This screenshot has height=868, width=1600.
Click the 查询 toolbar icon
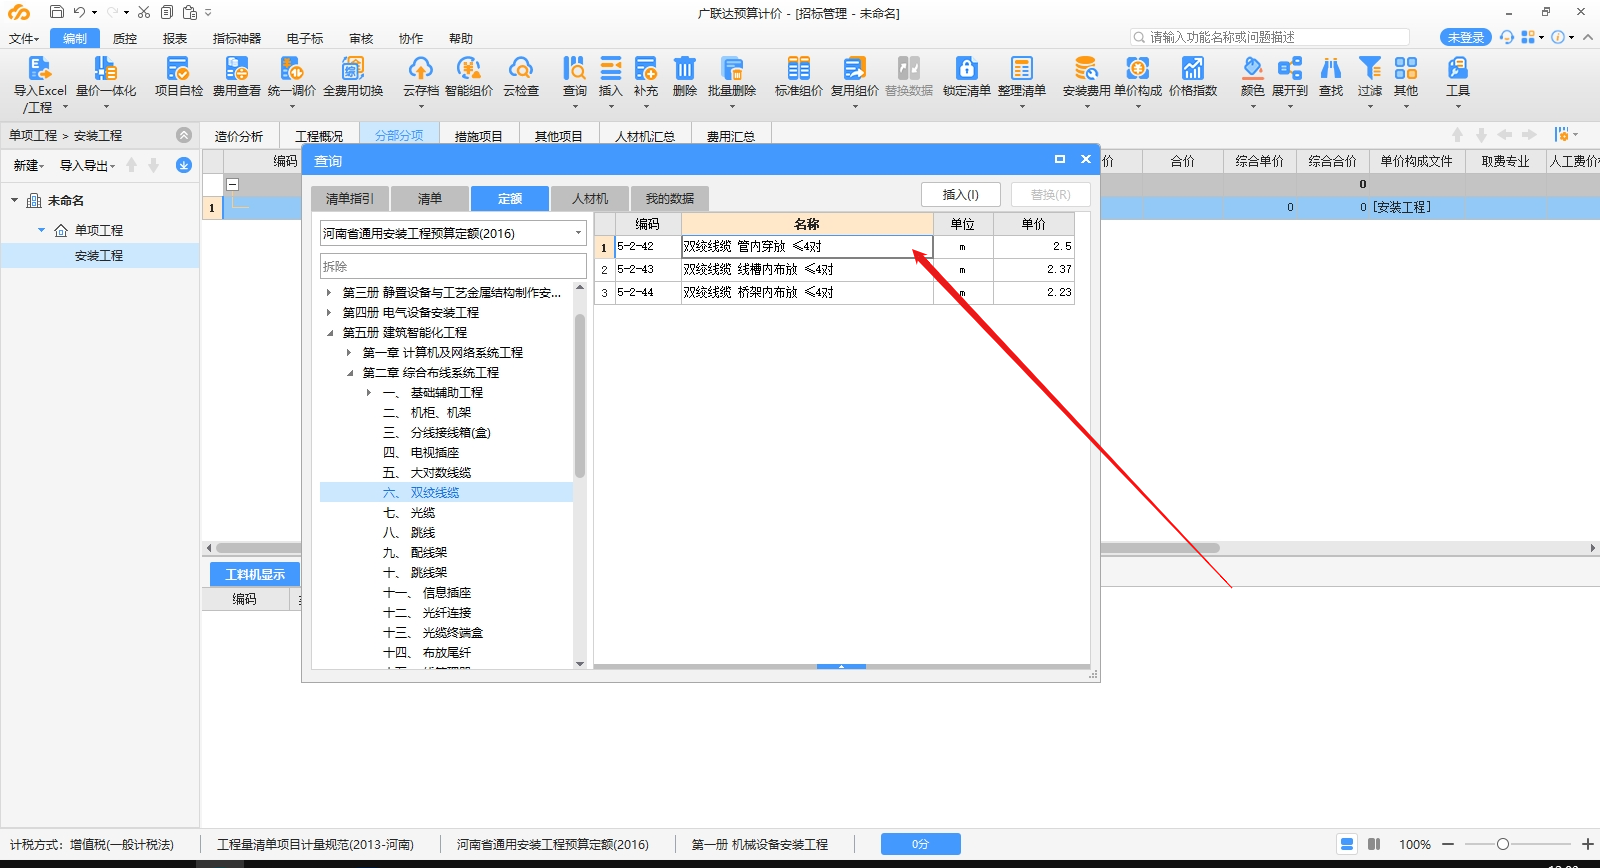[574, 68]
